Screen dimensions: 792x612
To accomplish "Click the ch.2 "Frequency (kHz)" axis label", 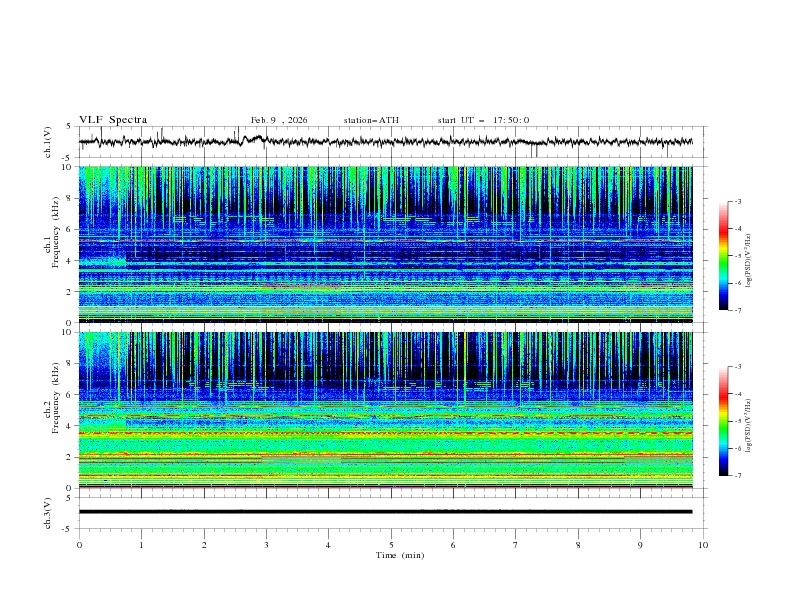I will (56, 397).
